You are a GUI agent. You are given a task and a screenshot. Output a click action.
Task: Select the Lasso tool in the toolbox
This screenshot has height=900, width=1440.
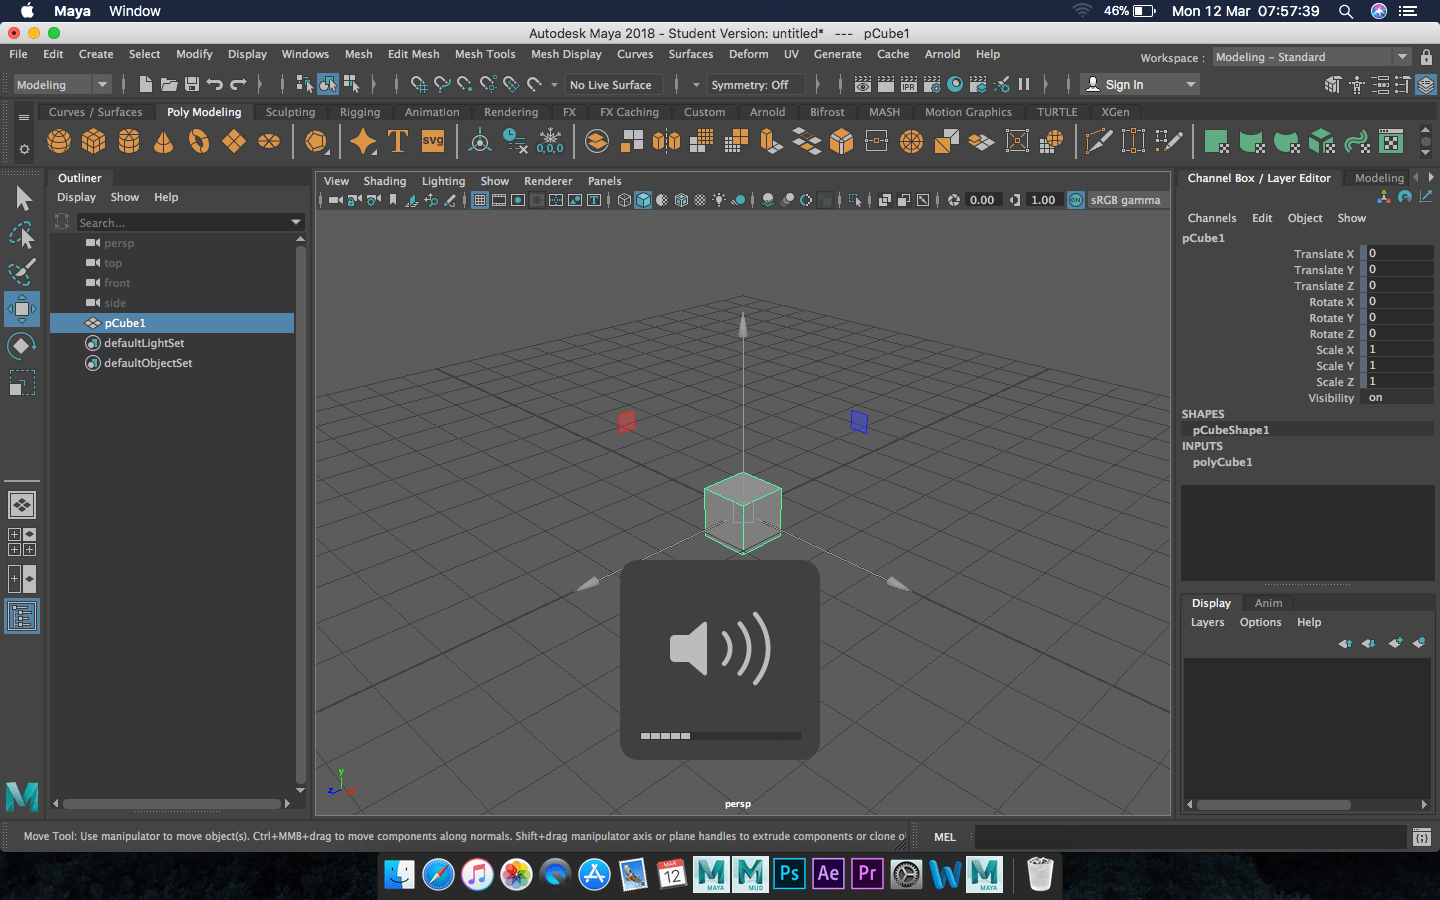click(22, 236)
